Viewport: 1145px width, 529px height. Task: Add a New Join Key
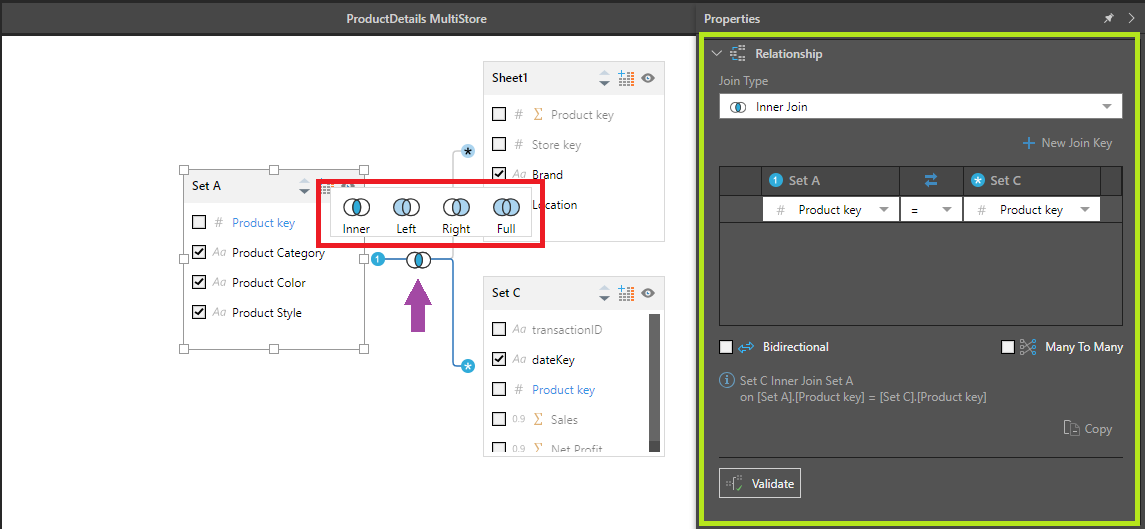(x=1067, y=143)
